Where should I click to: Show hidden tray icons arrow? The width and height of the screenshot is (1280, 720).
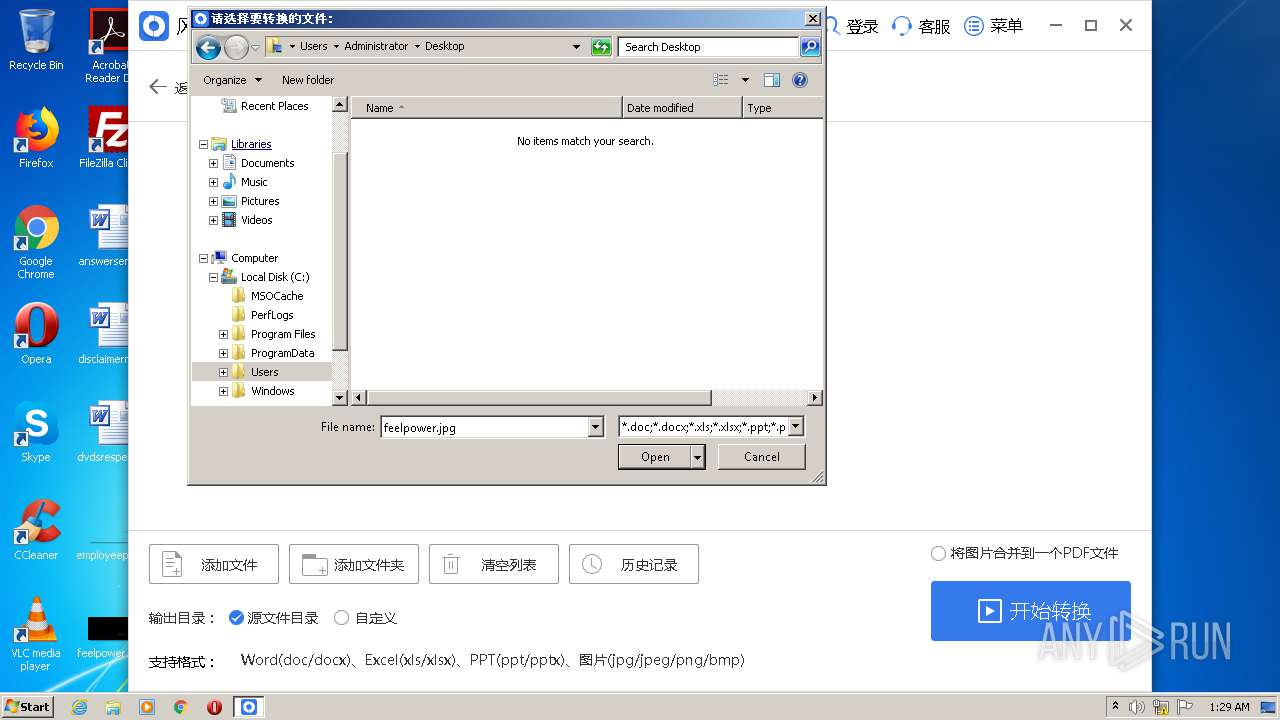(x=1115, y=707)
